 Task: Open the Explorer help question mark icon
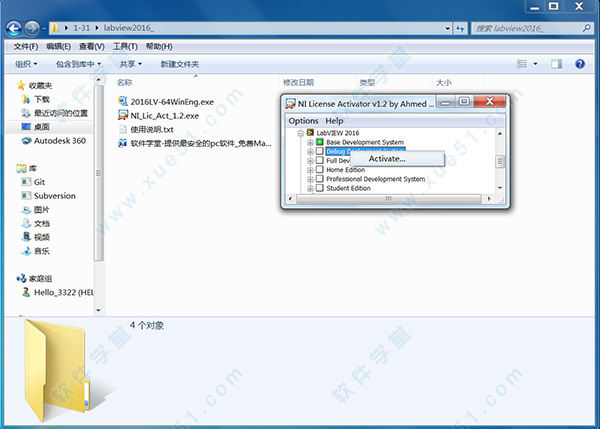click(x=580, y=64)
